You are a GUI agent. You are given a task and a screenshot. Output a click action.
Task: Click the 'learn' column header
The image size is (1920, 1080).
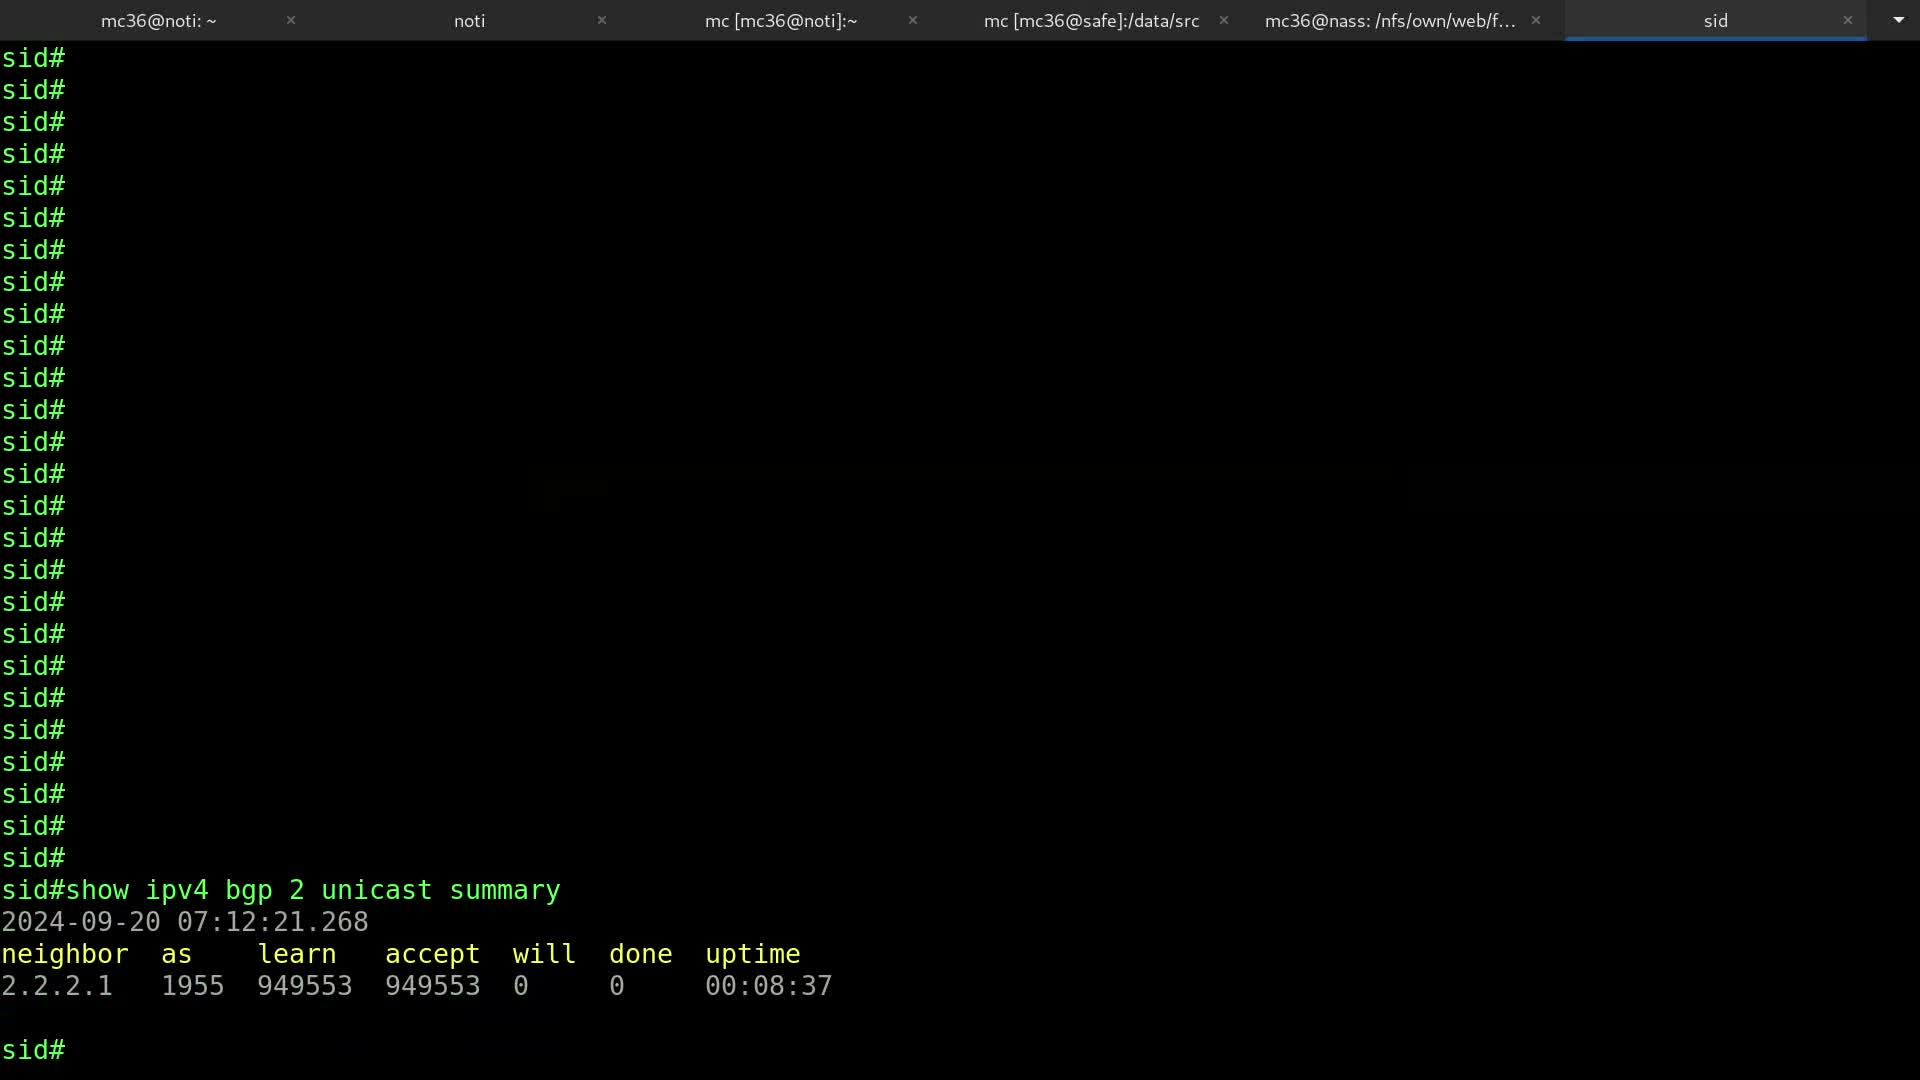click(x=297, y=954)
